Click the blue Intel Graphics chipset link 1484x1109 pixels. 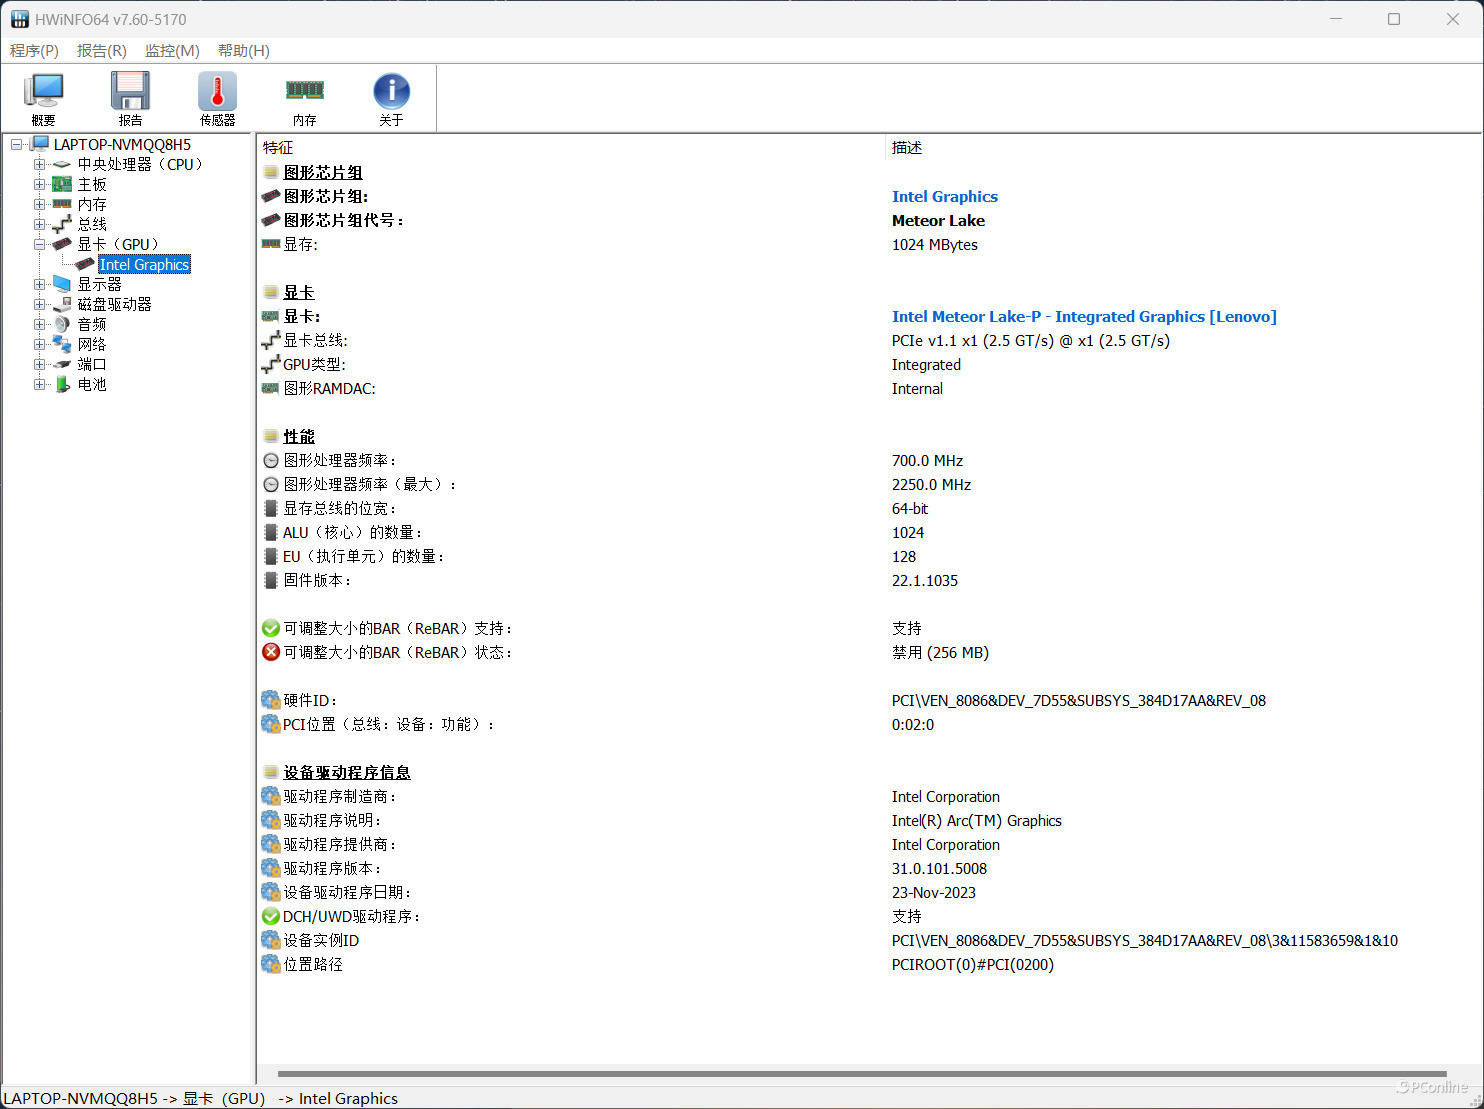coord(944,197)
